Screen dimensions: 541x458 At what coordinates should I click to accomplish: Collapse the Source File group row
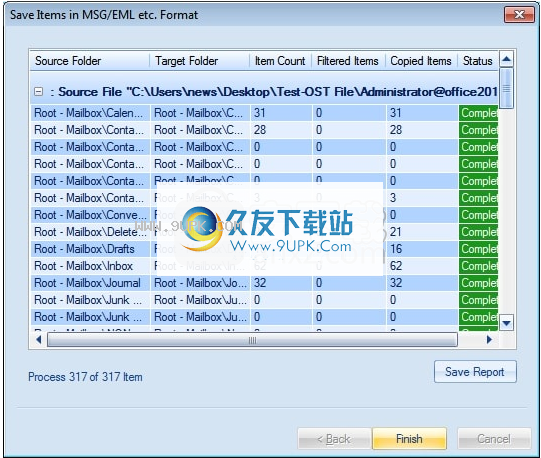[x=39, y=92]
